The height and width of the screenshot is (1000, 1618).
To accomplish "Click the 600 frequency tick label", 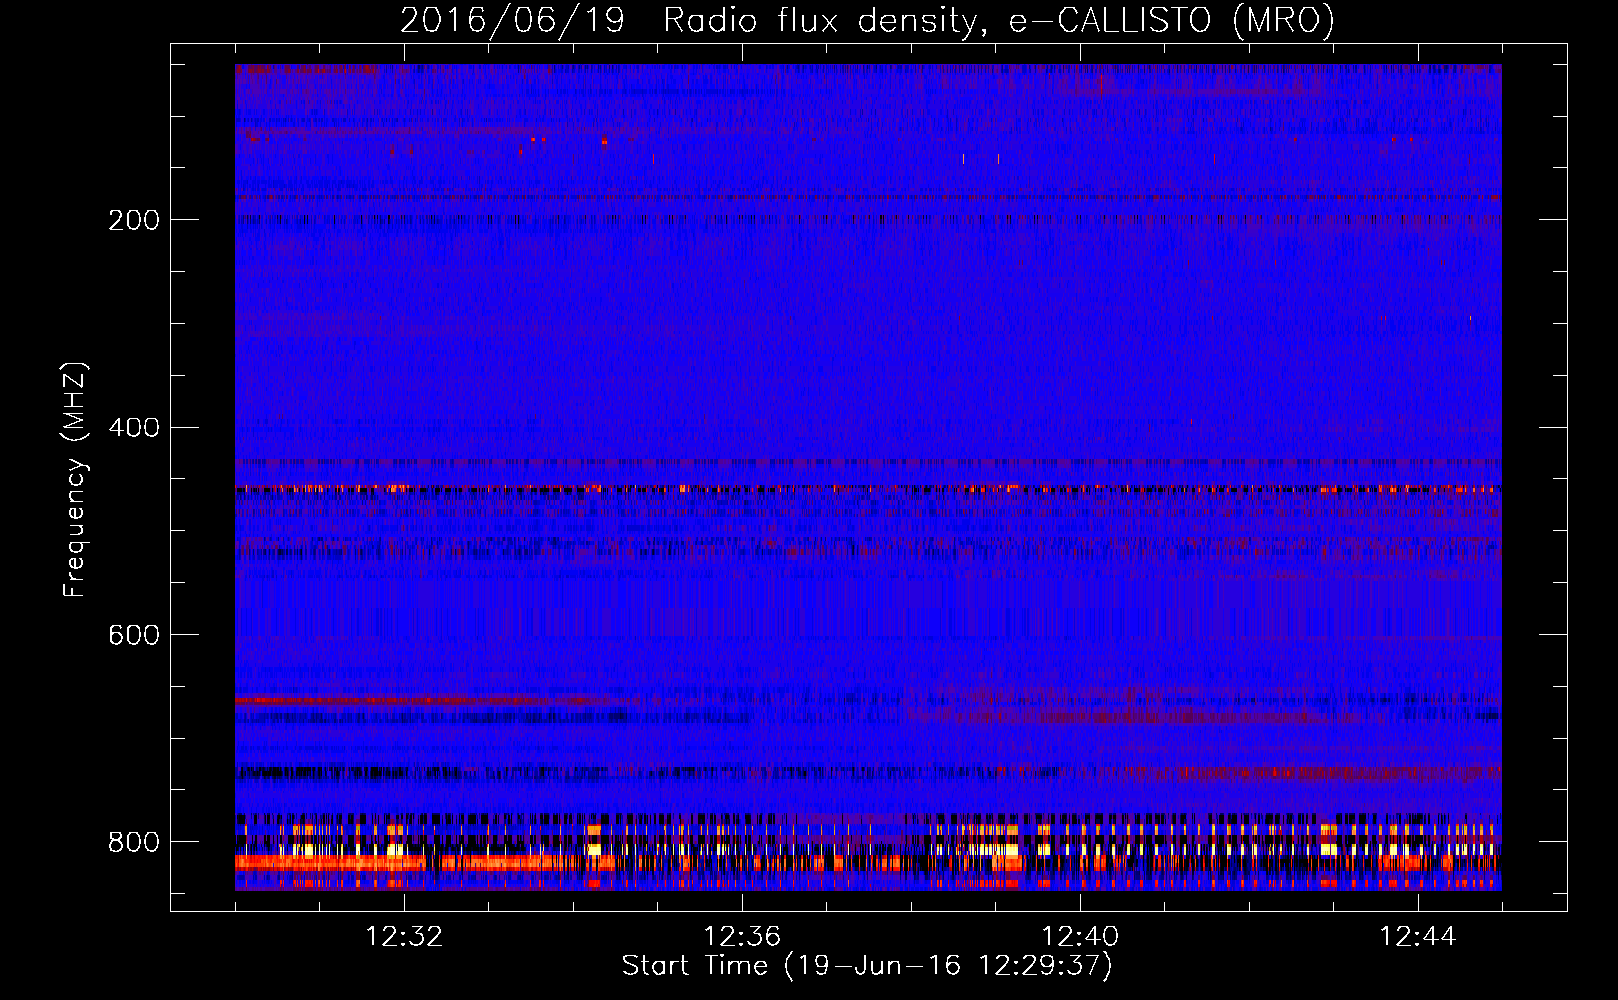I will coord(134,636).
